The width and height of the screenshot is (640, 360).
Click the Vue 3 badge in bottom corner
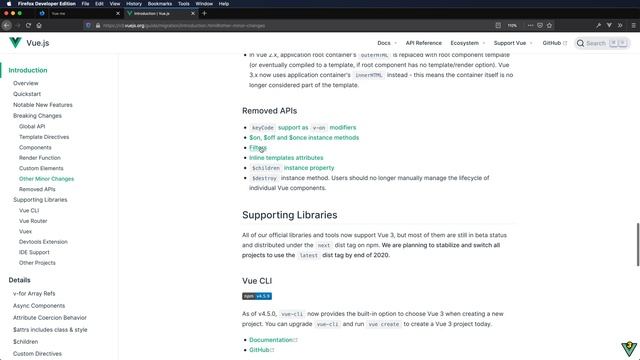pyautogui.click(x=629, y=349)
